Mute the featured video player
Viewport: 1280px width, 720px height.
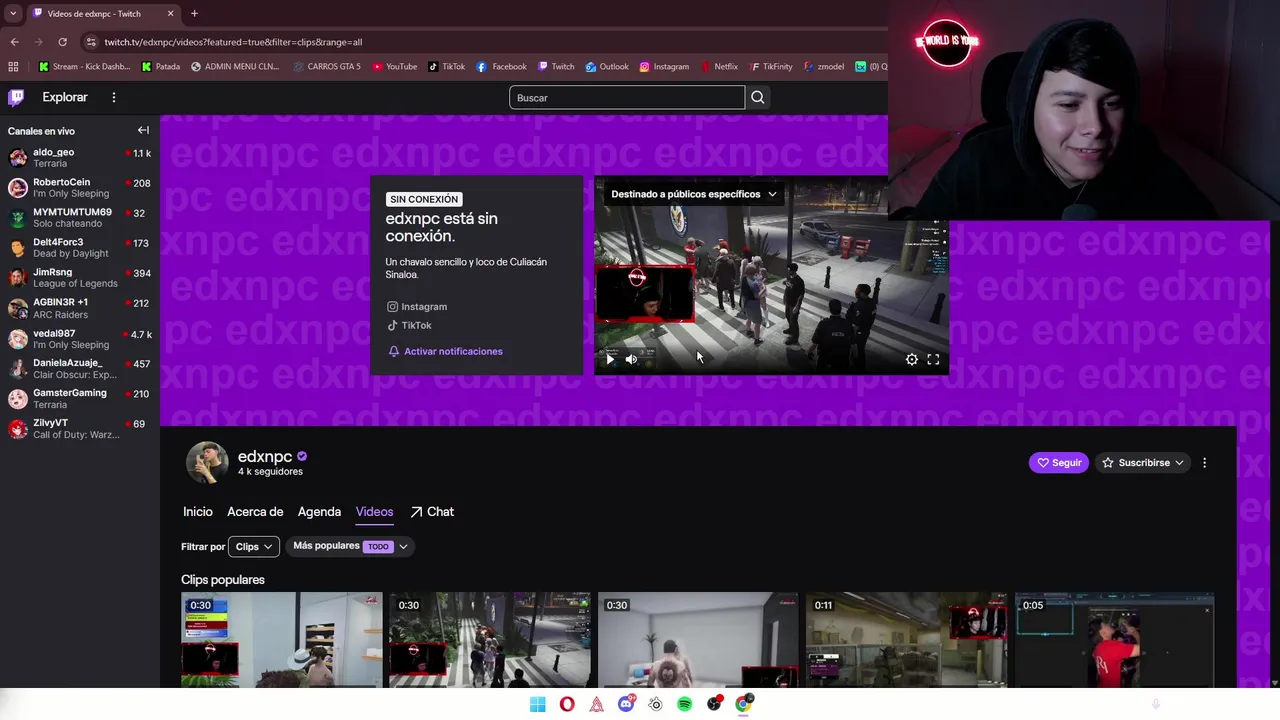coord(631,359)
